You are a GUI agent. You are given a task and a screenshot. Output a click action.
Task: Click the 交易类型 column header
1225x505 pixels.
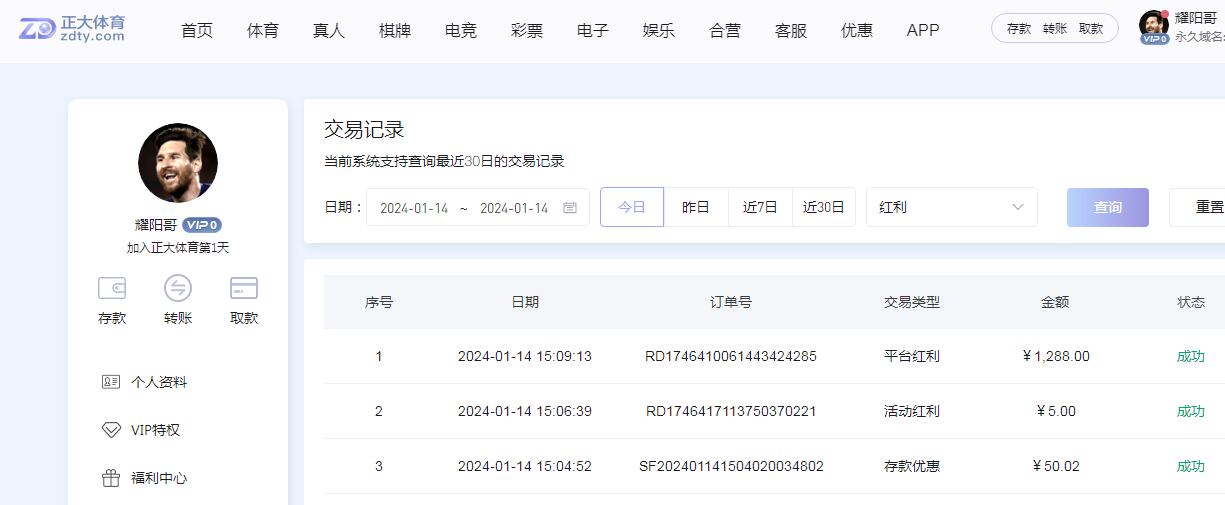[x=912, y=302]
